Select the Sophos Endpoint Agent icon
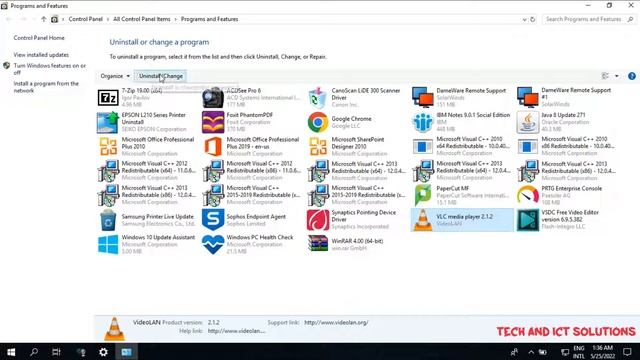 coord(213,220)
